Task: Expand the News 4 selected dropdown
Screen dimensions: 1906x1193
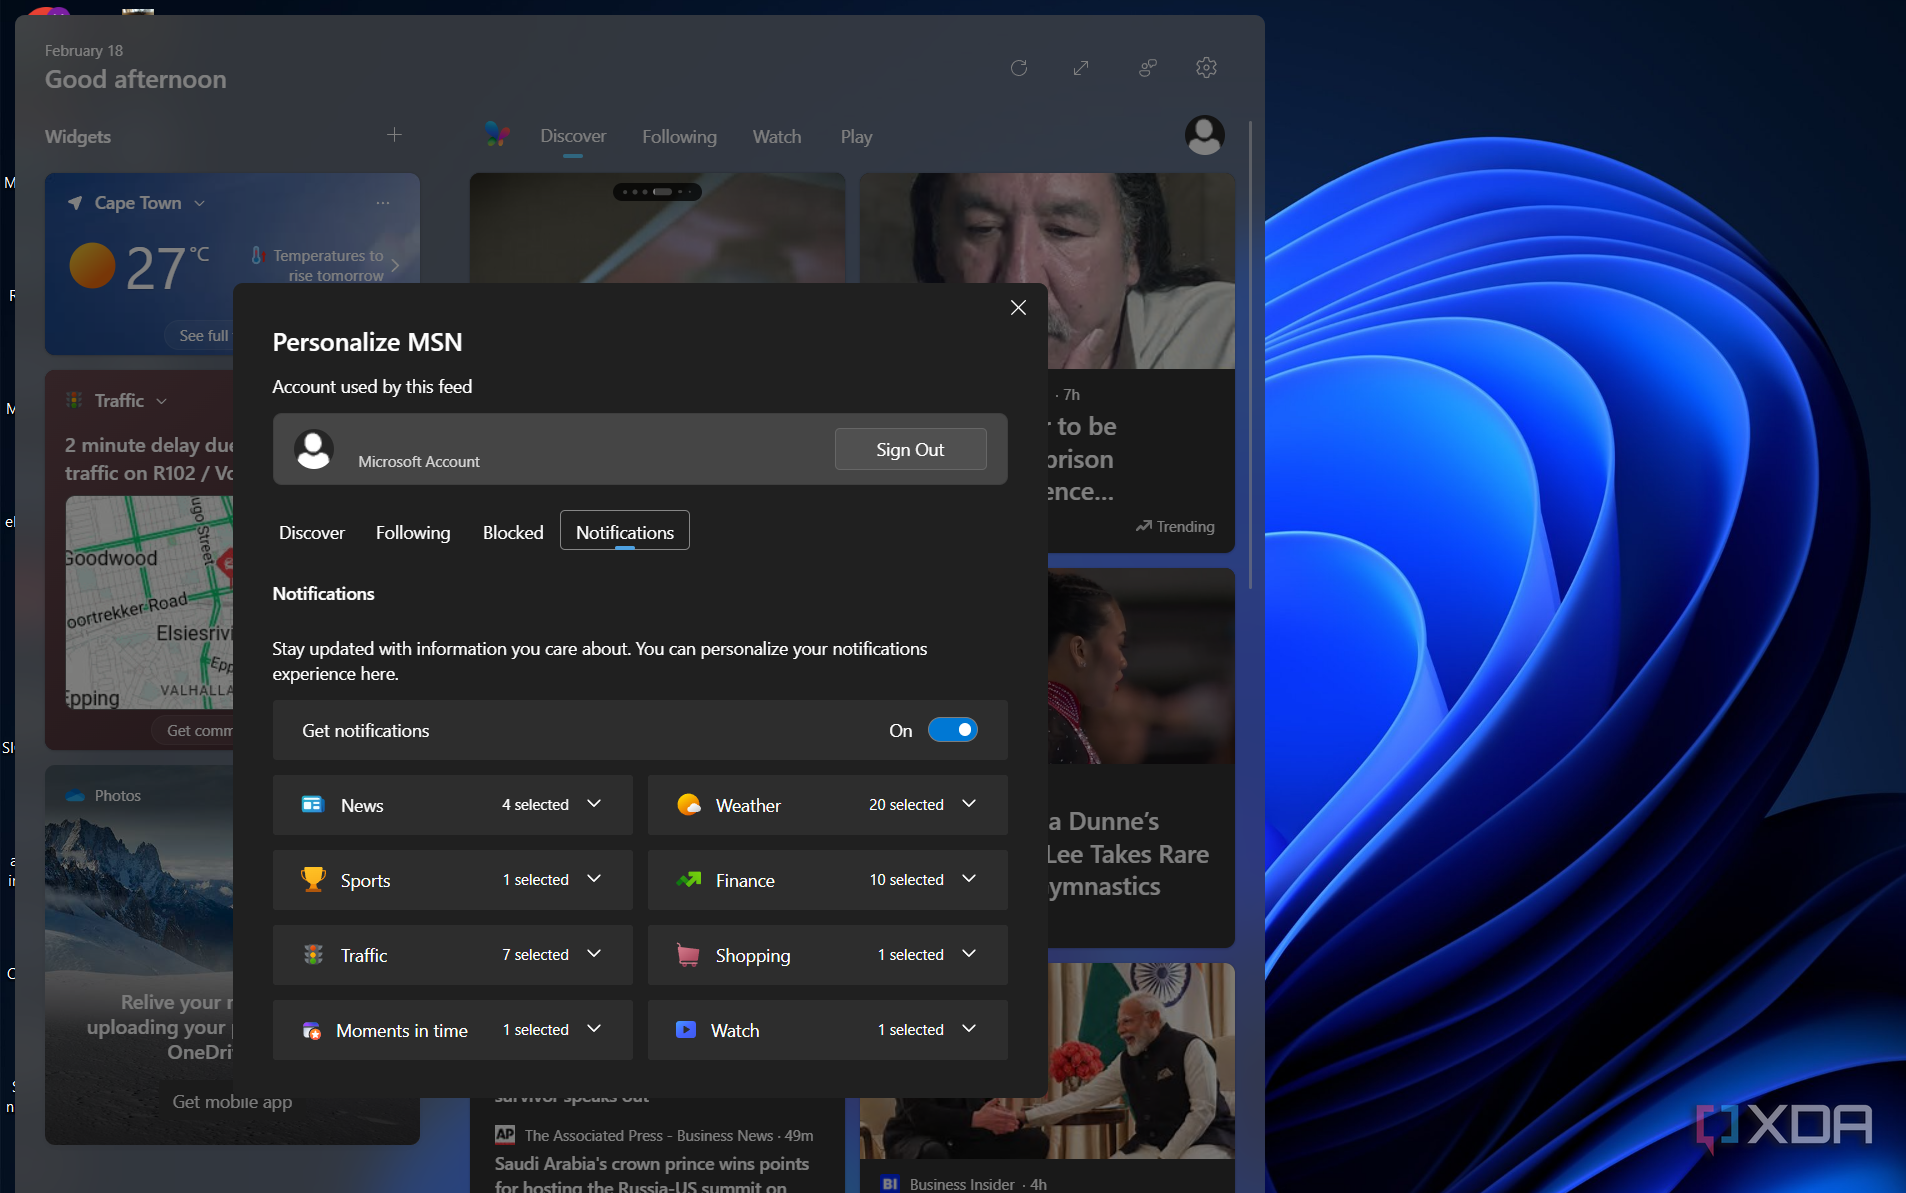Action: (594, 804)
